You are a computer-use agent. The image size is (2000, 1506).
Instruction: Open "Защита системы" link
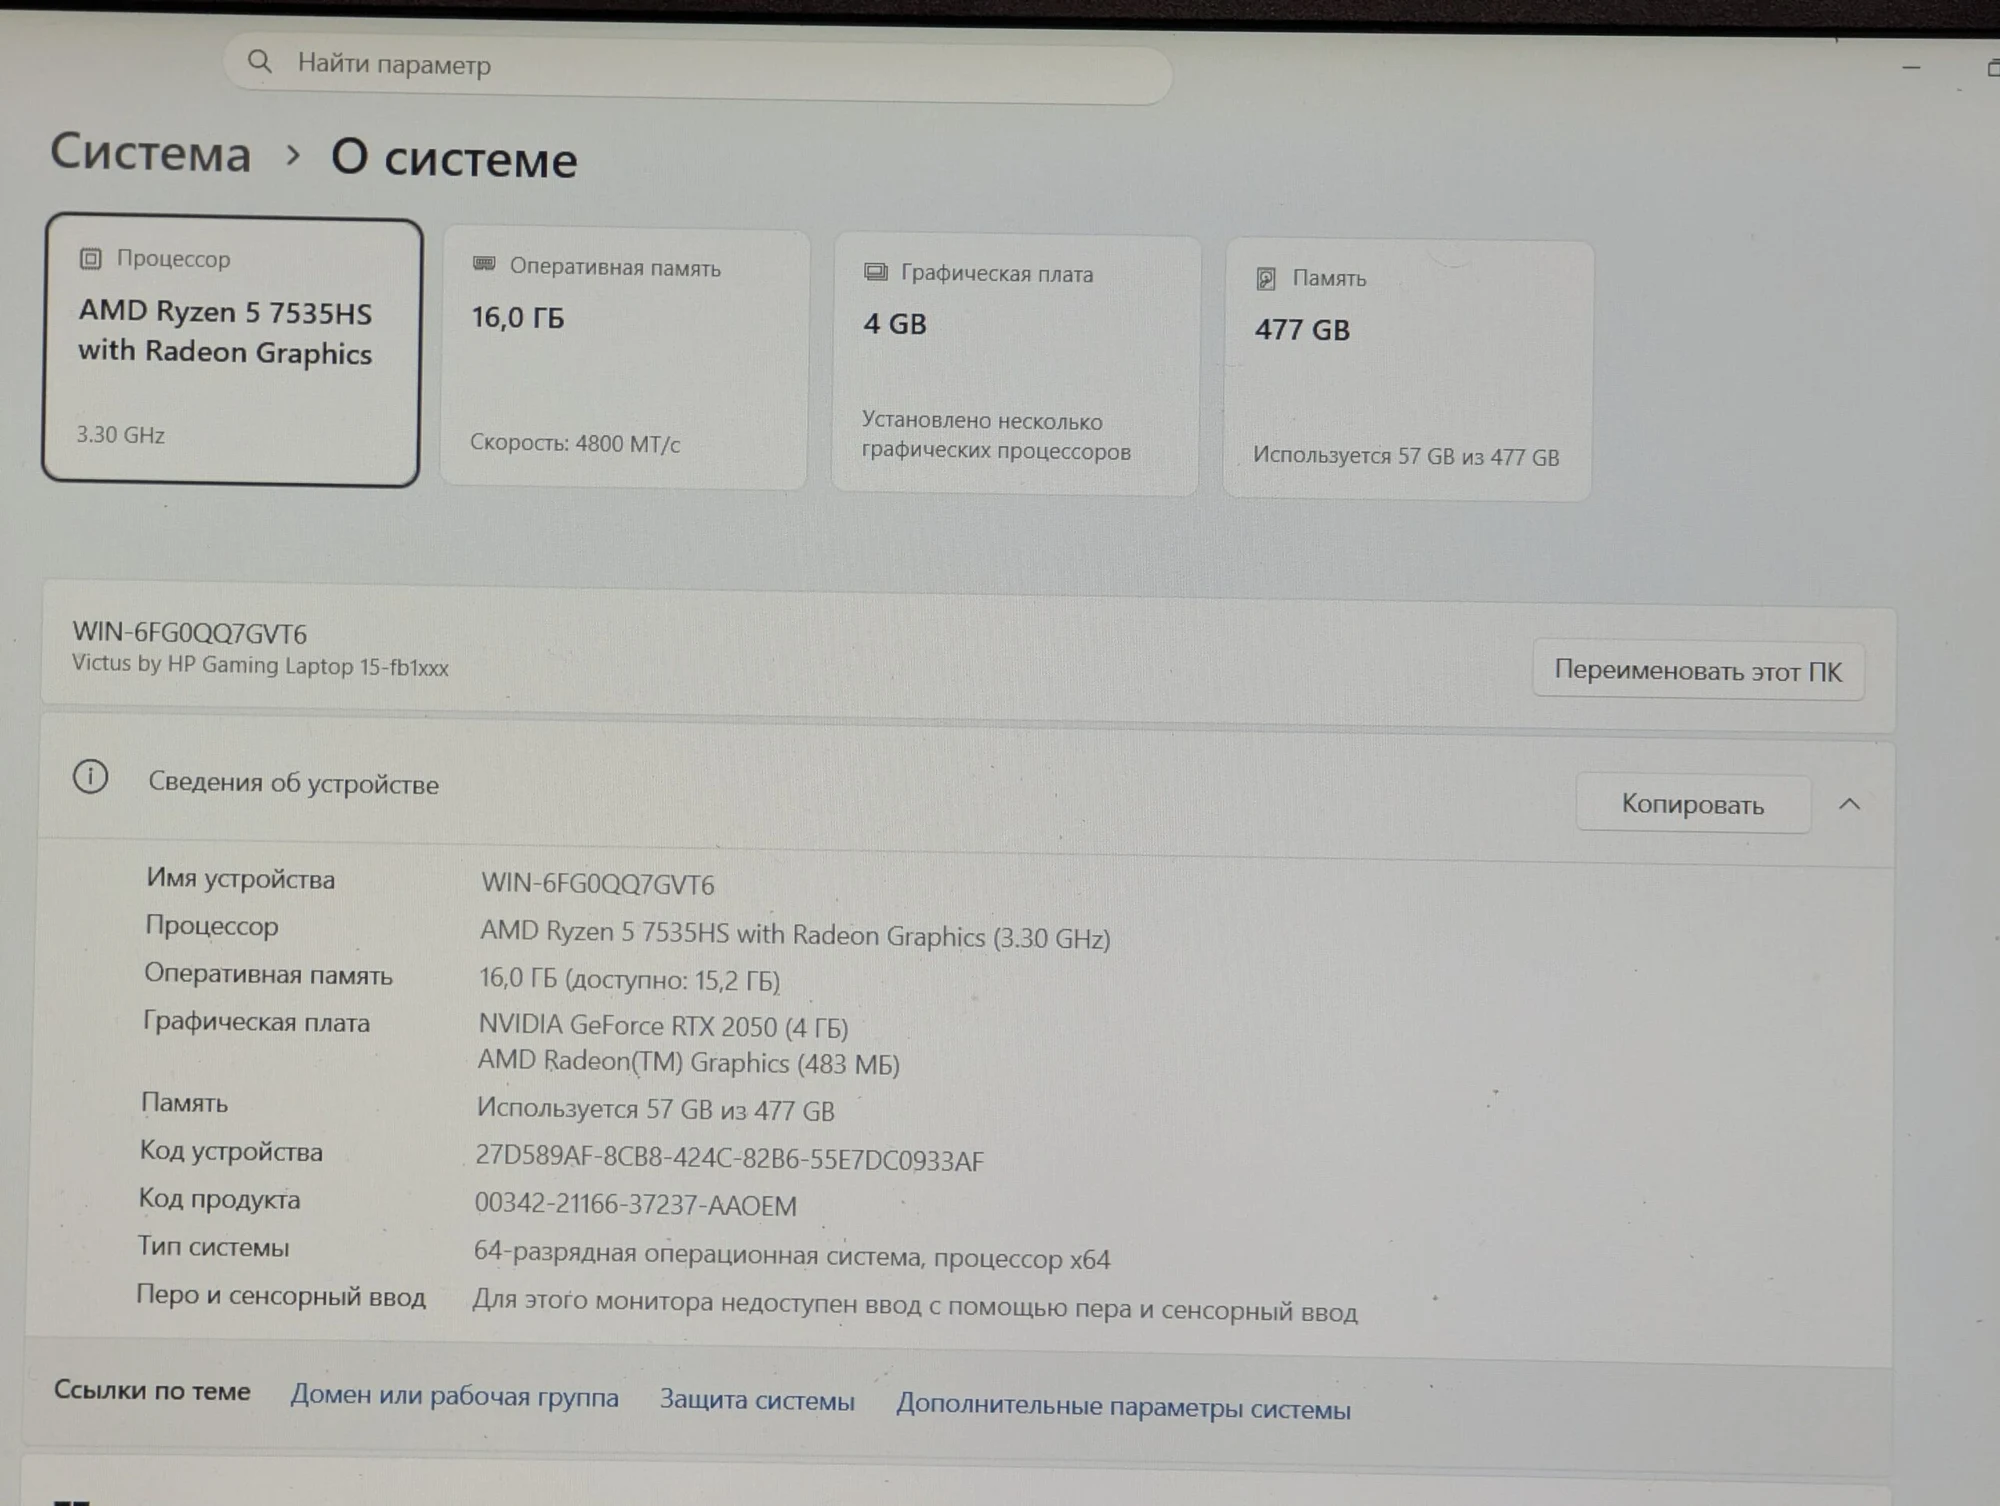pos(757,1400)
